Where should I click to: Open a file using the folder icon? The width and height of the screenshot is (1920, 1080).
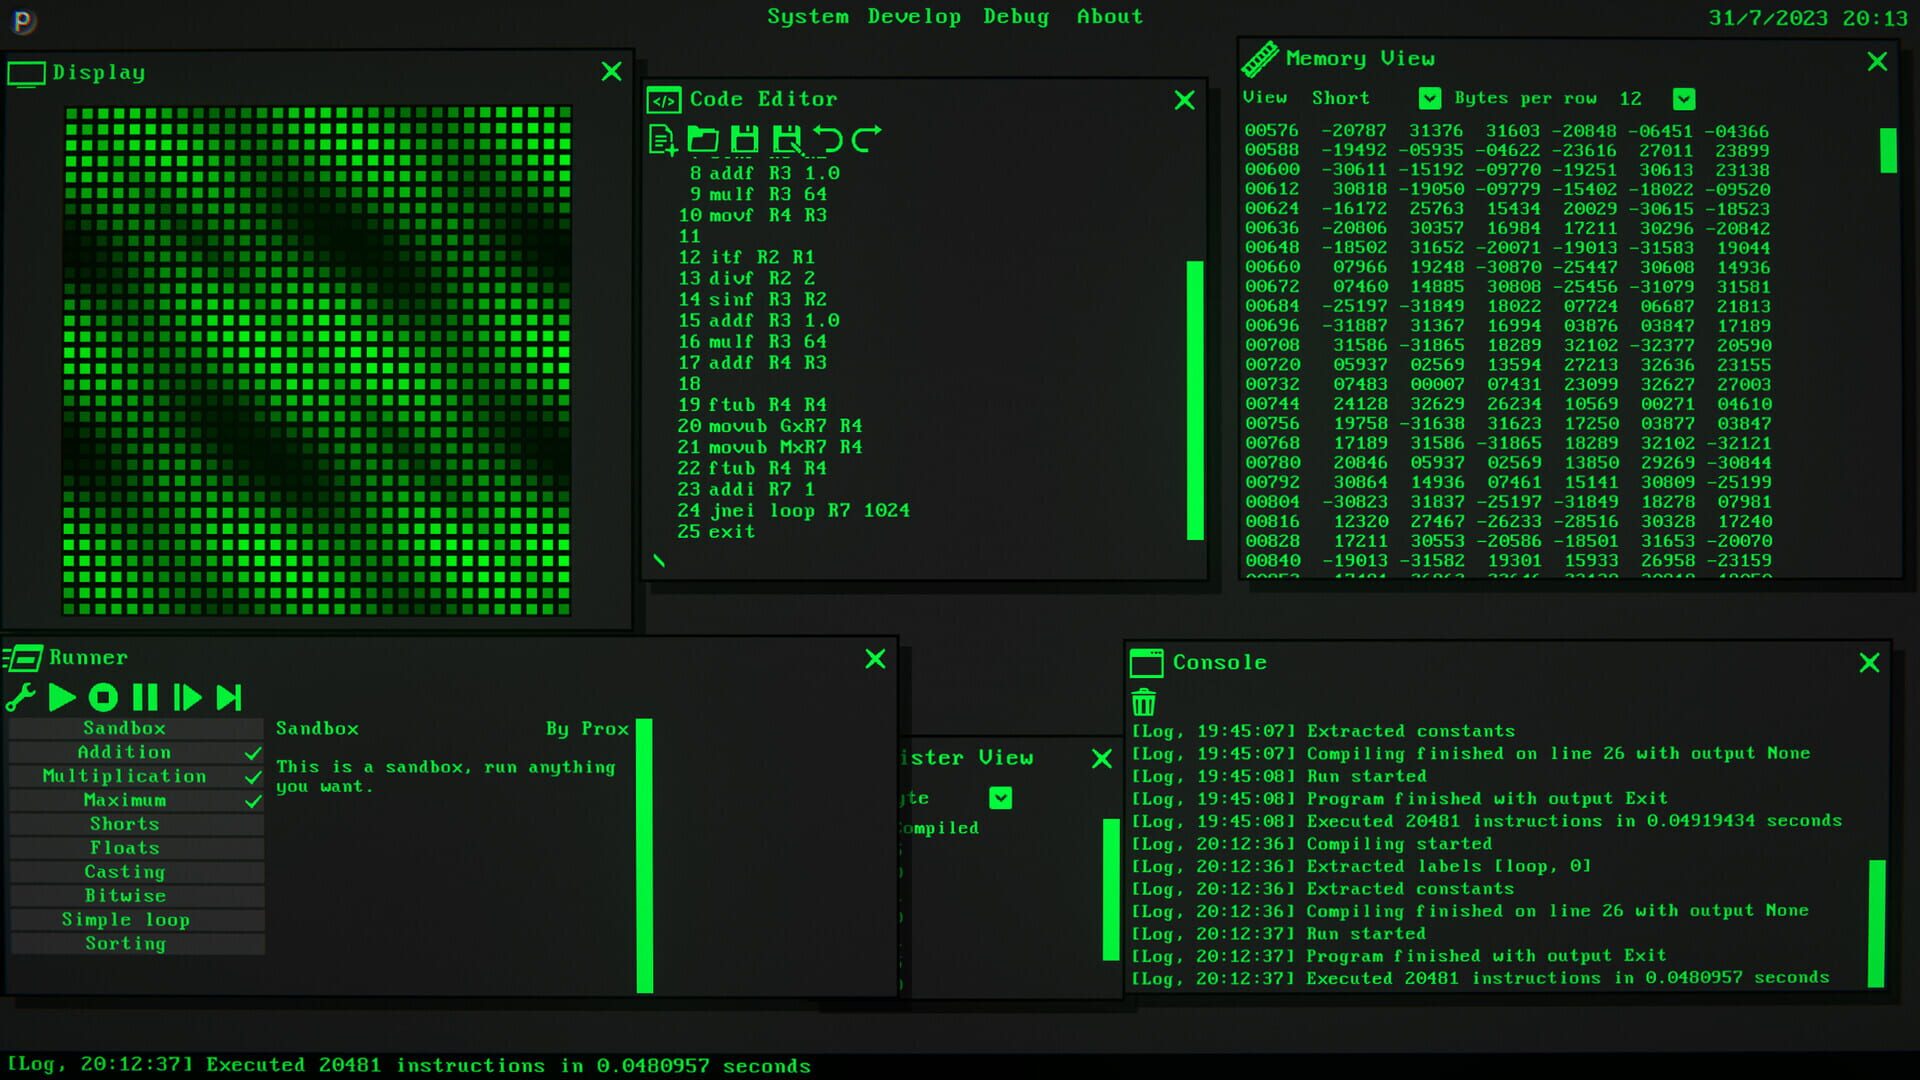pos(703,140)
